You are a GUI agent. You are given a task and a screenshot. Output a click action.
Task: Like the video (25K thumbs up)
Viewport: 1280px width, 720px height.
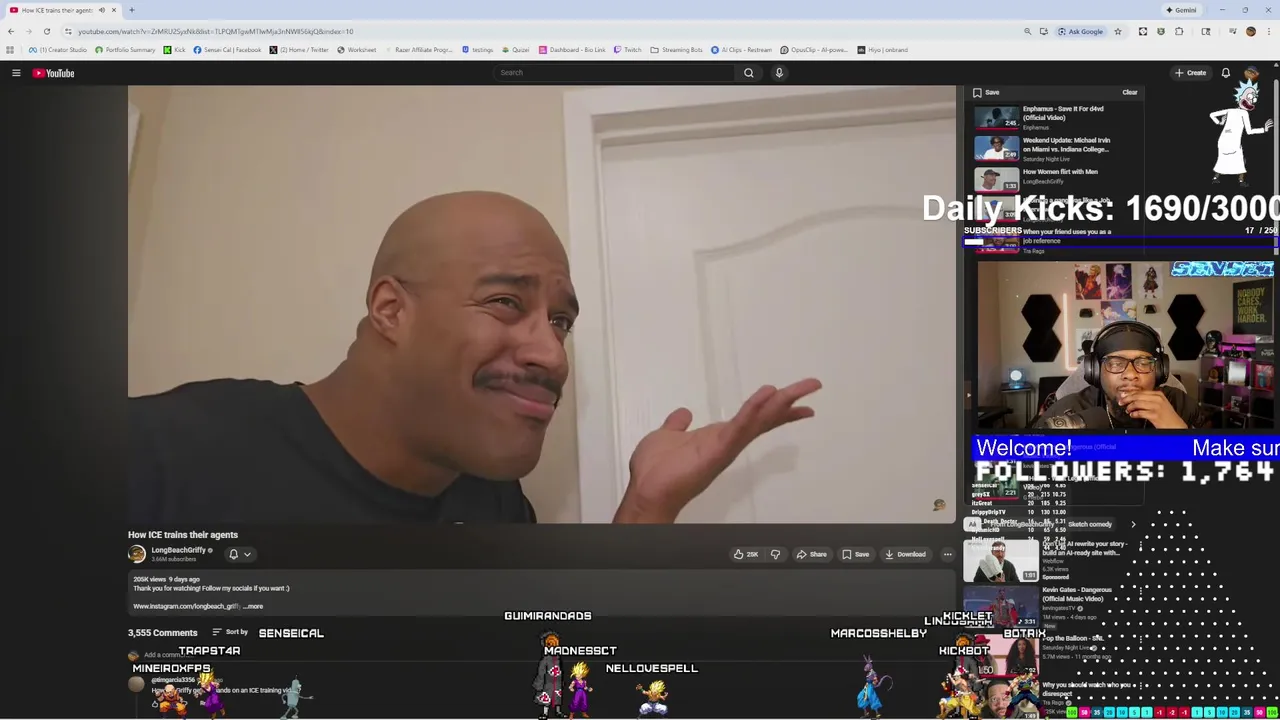pos(745,554)
